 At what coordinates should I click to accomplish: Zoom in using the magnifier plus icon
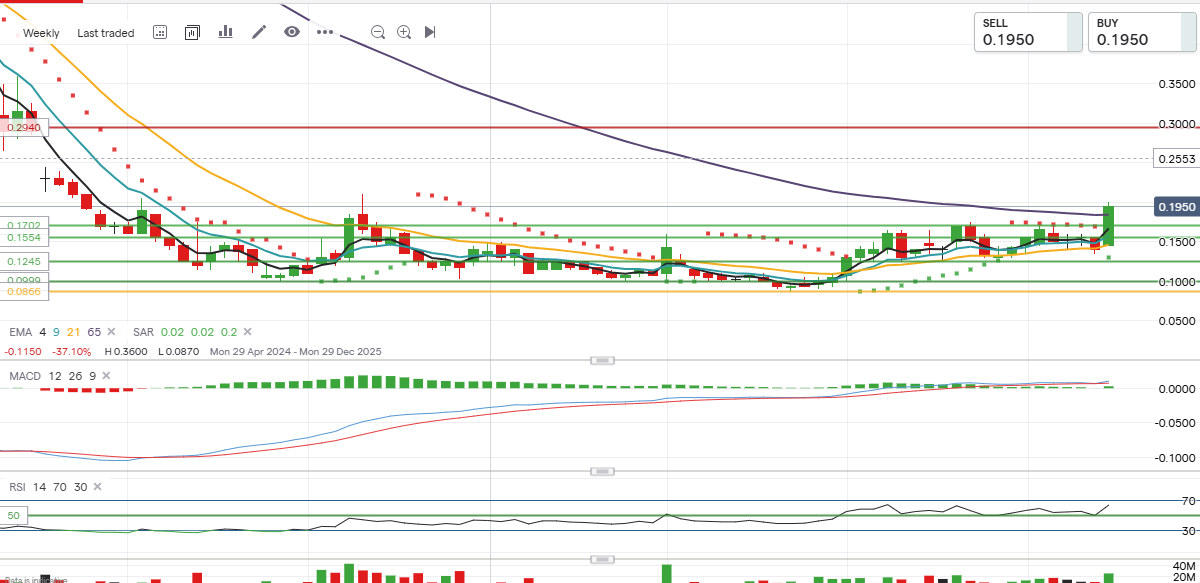click(x=404, y=32)
